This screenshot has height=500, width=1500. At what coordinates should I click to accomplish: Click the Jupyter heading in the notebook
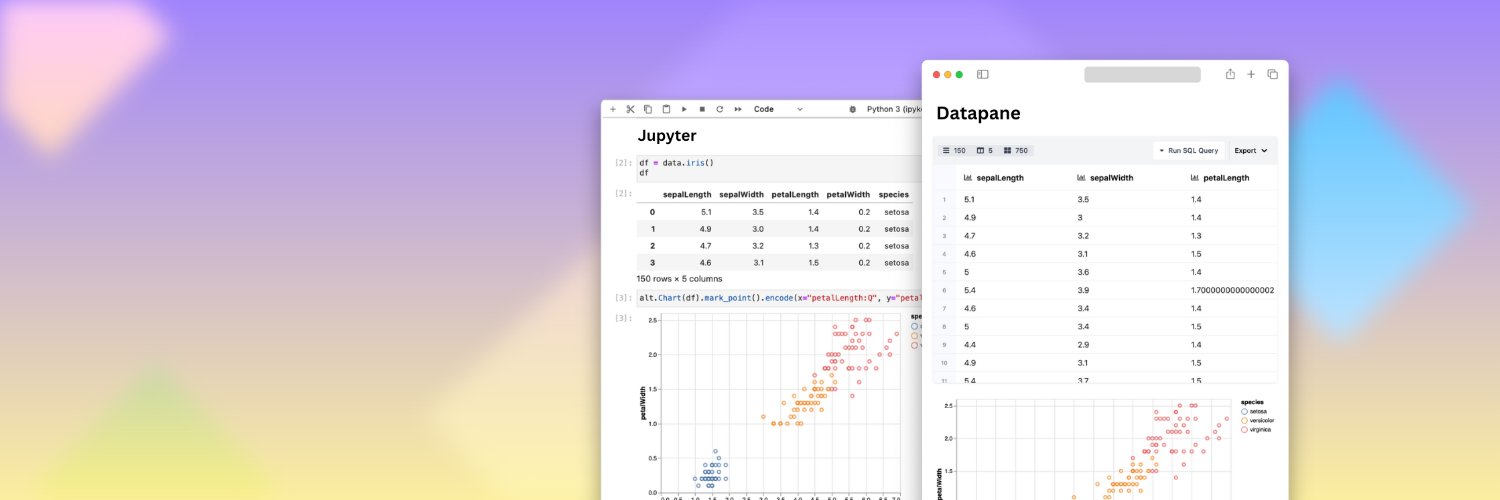[667, 136]
